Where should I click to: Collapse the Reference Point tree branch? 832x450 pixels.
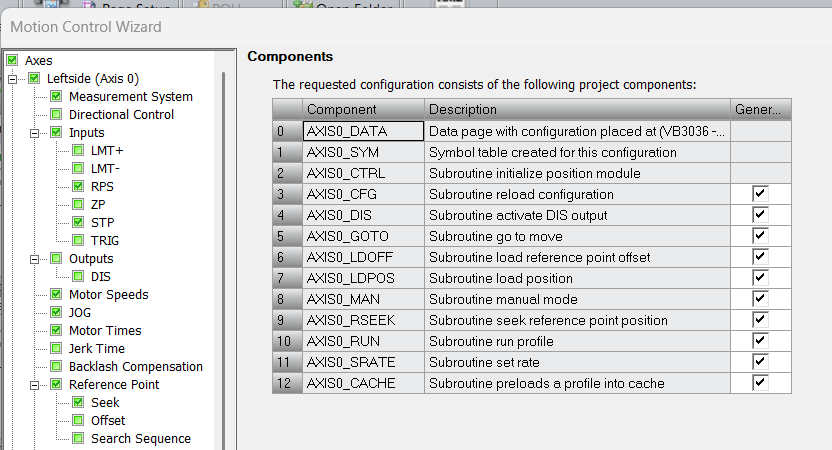[35, 385]
